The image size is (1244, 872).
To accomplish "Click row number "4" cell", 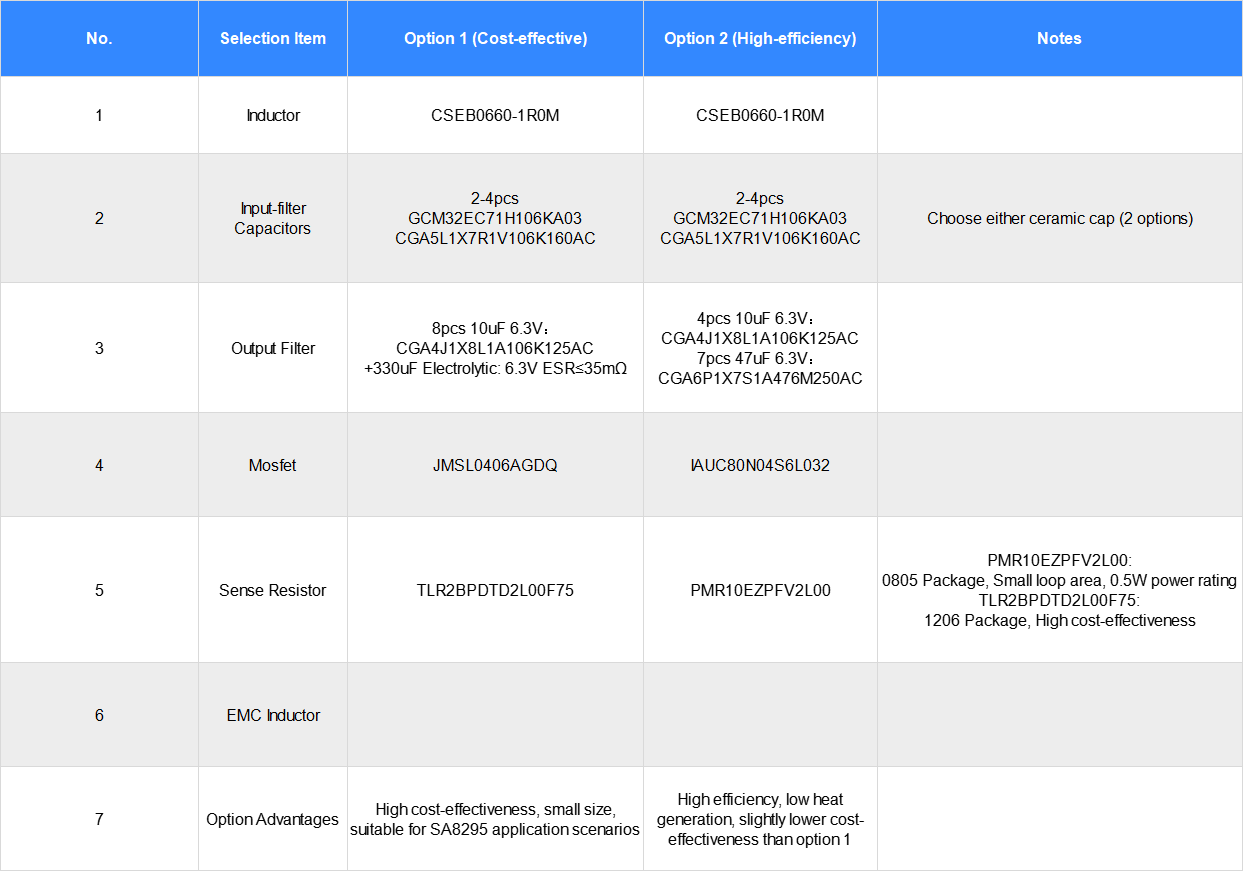I will (99, 465).
